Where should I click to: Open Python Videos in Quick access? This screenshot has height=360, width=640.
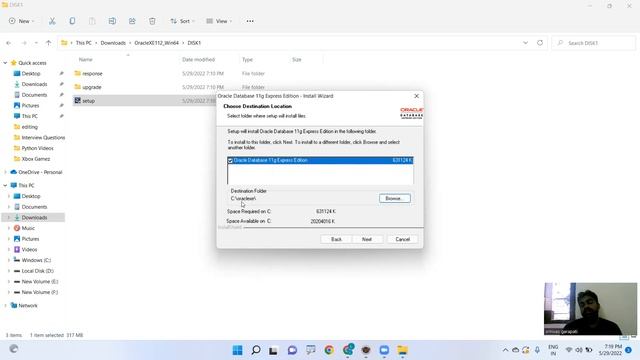37,148
